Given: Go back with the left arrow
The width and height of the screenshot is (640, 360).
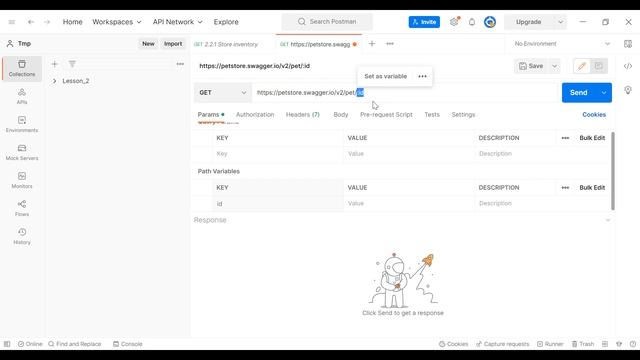Looking at the screenshot, I should tap(31, 22).
